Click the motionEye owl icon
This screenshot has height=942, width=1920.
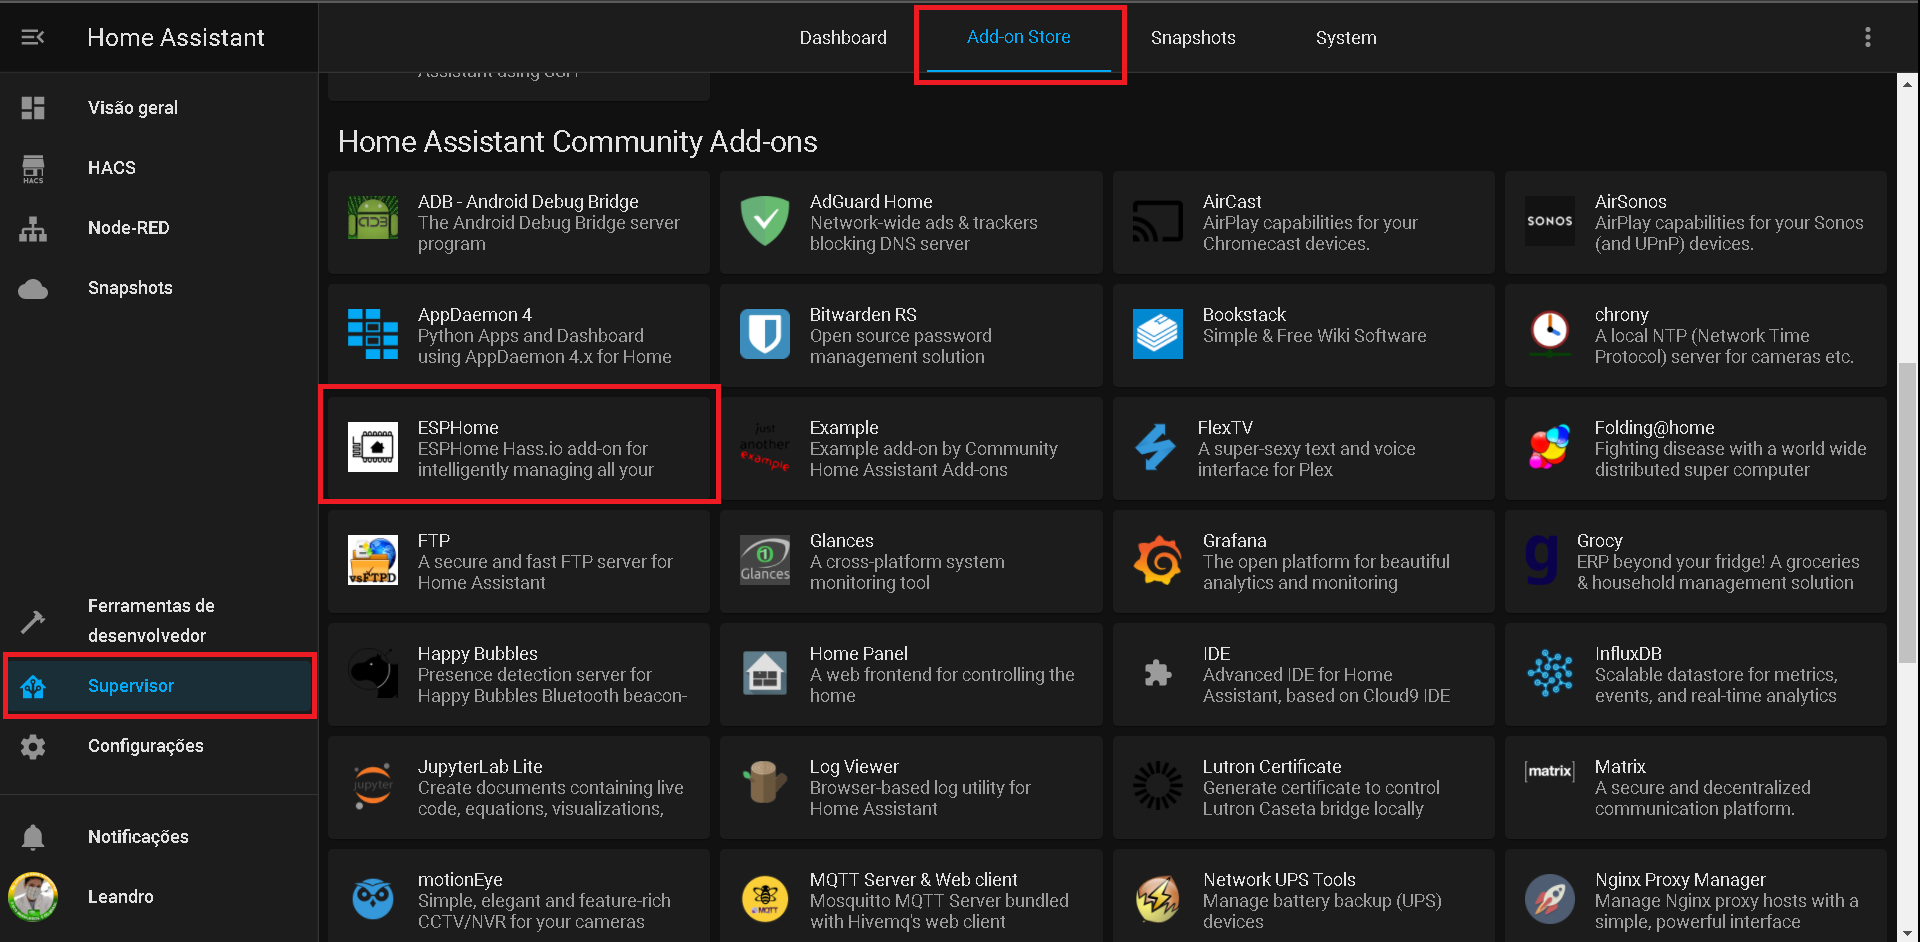pos(373,900)
